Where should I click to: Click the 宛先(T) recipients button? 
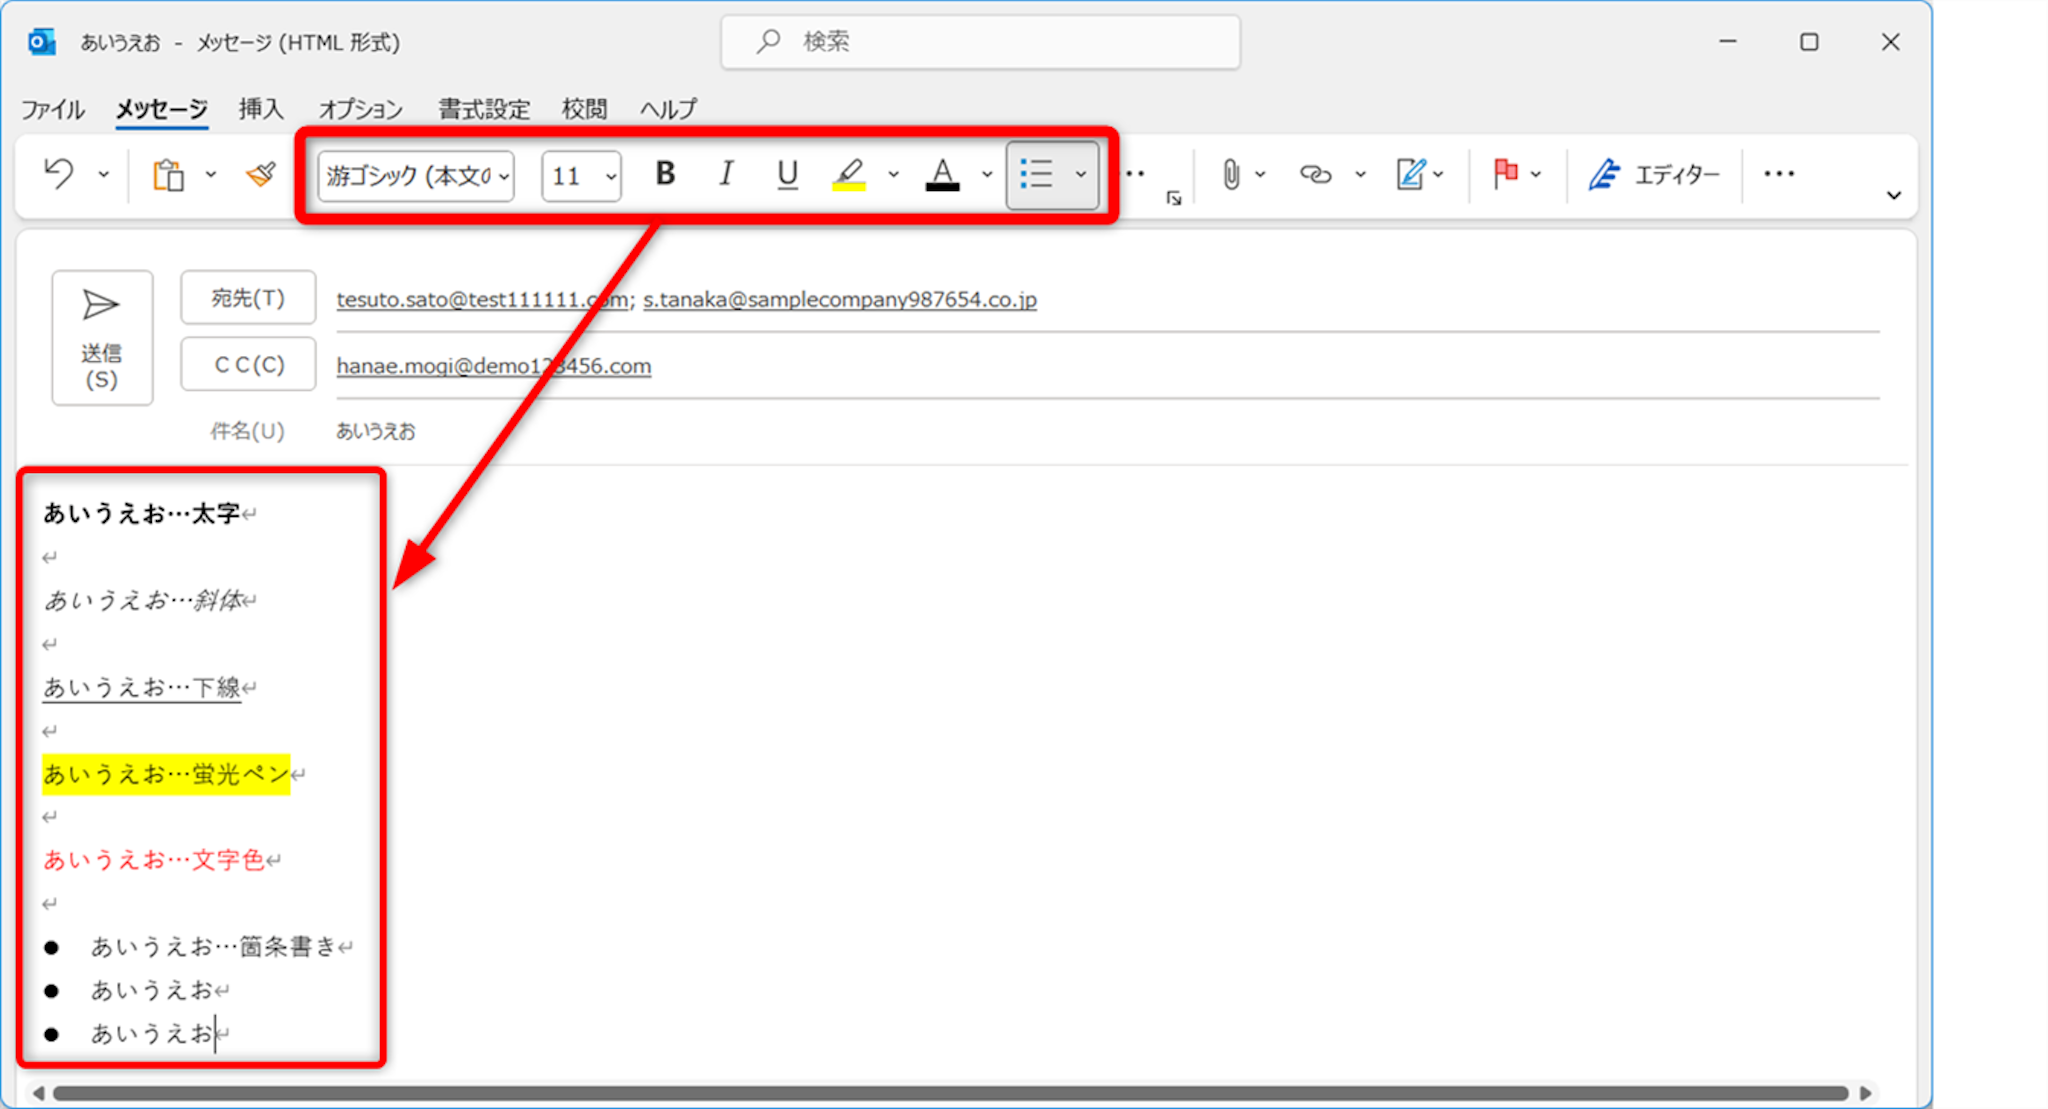(248, 298)
